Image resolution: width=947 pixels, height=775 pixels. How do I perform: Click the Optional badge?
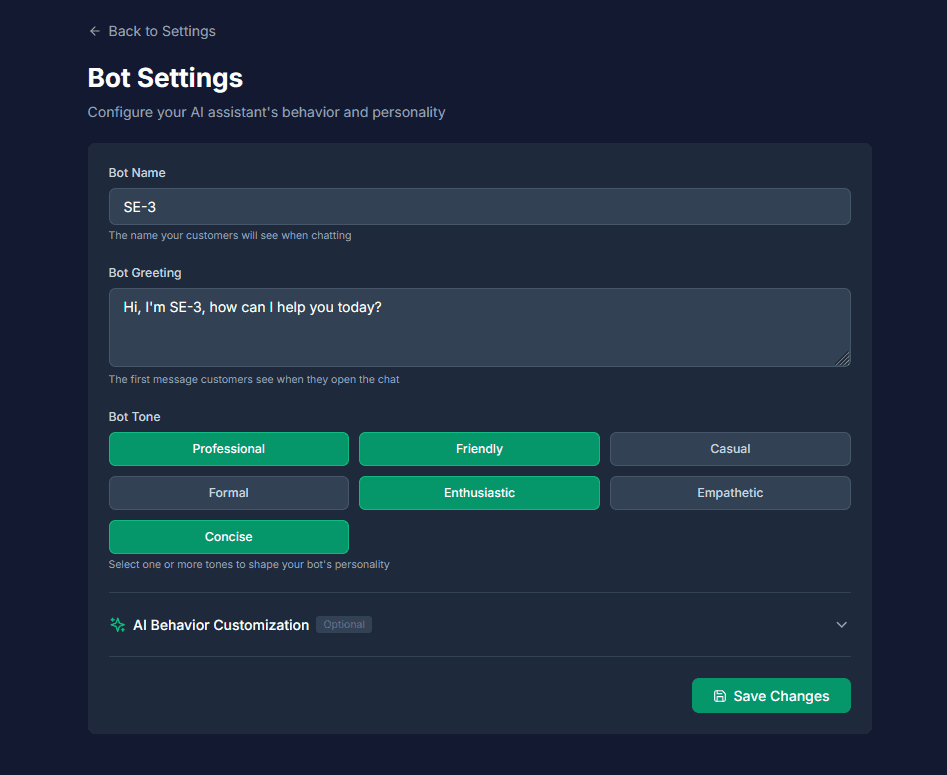343,624
